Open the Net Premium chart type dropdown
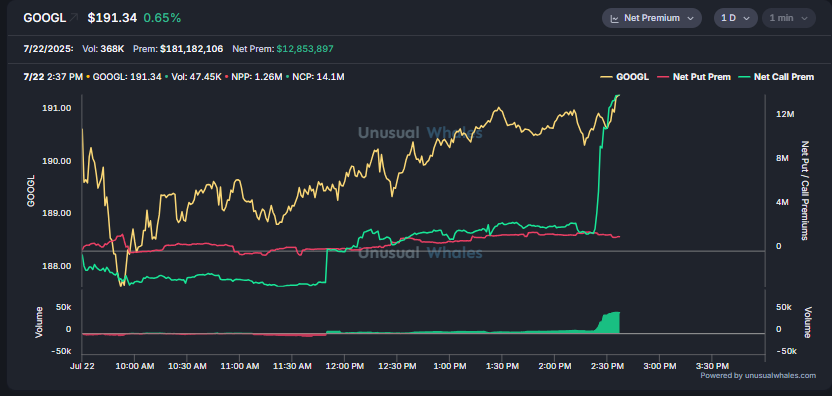 (x=652, y=18)
